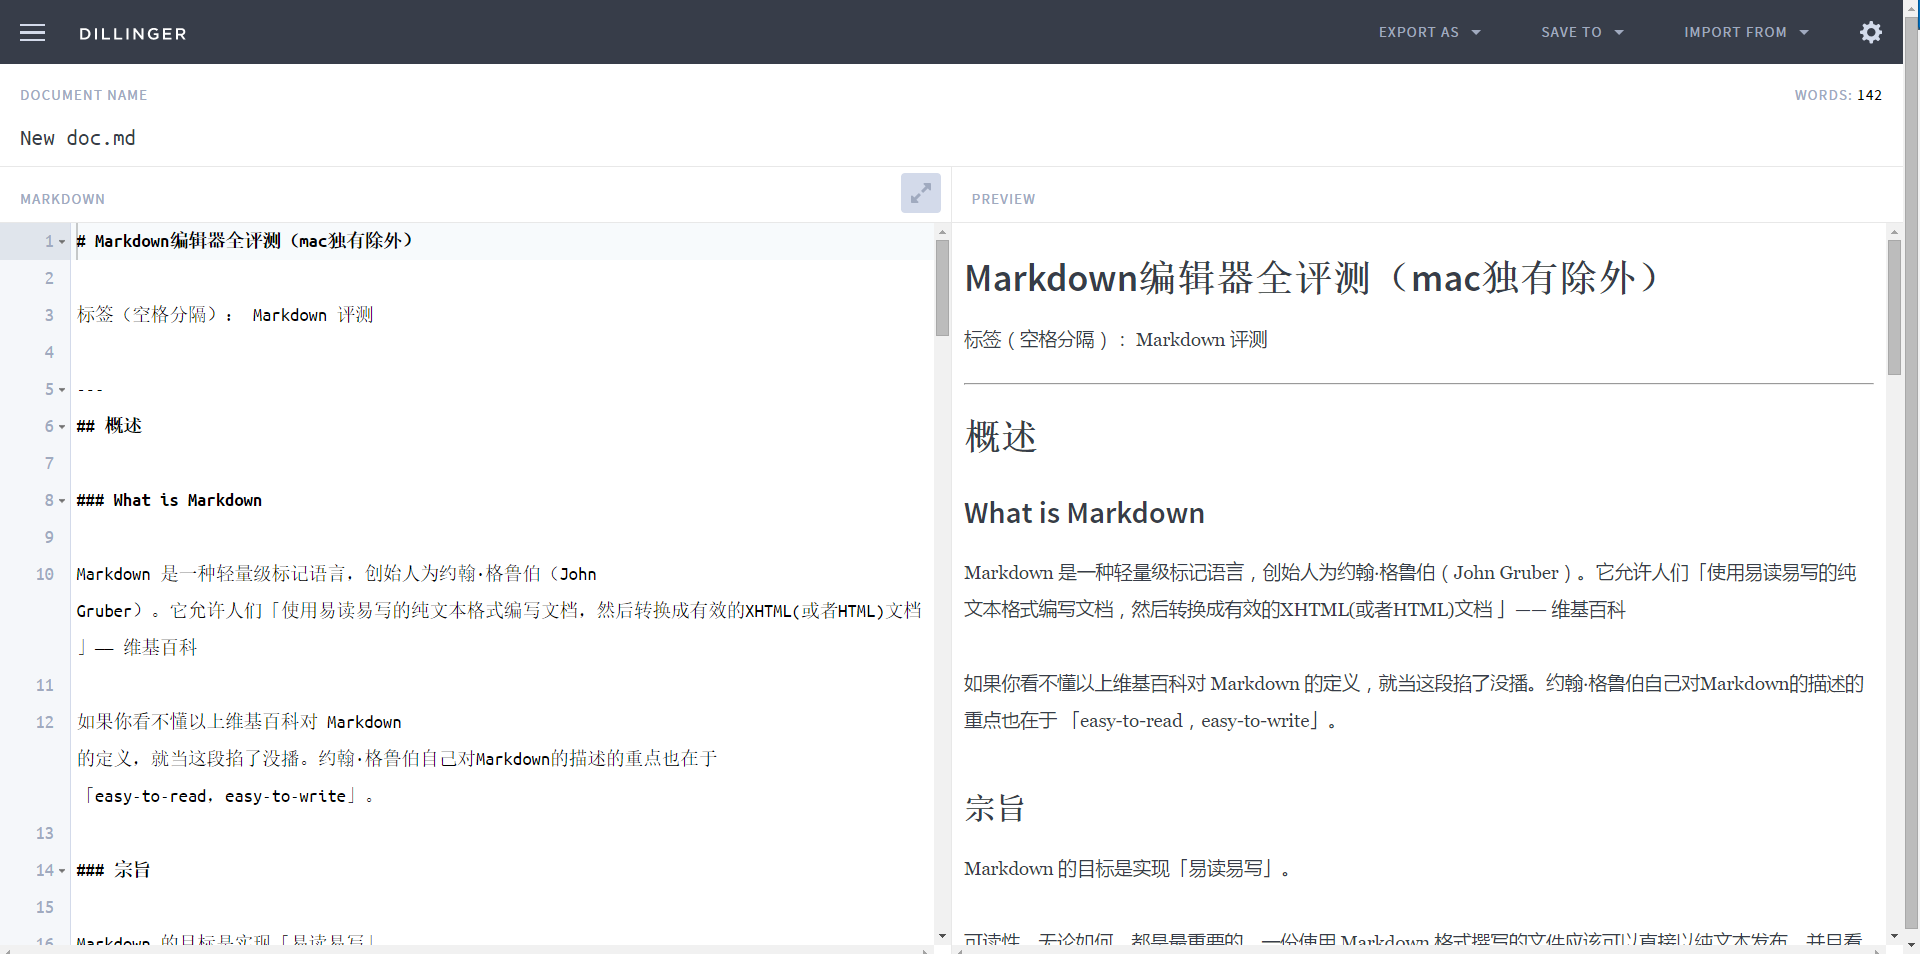Click the DOCUMENT NAME label

pyautogui.click(x=84, y=95)
